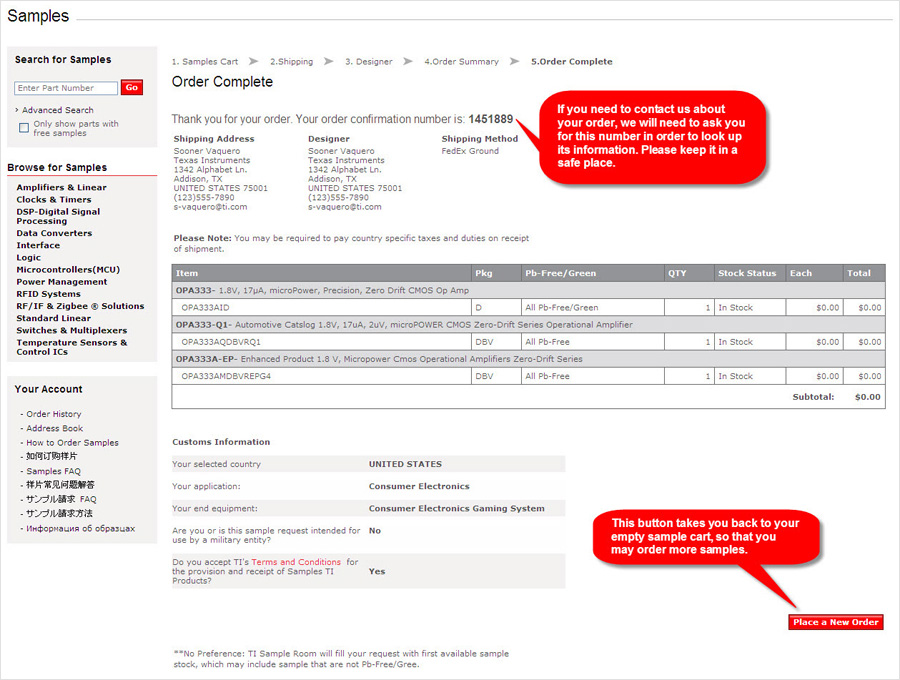Go to step 2 Shipping
This screenshot has height=680, width=900.
point(291,62)
